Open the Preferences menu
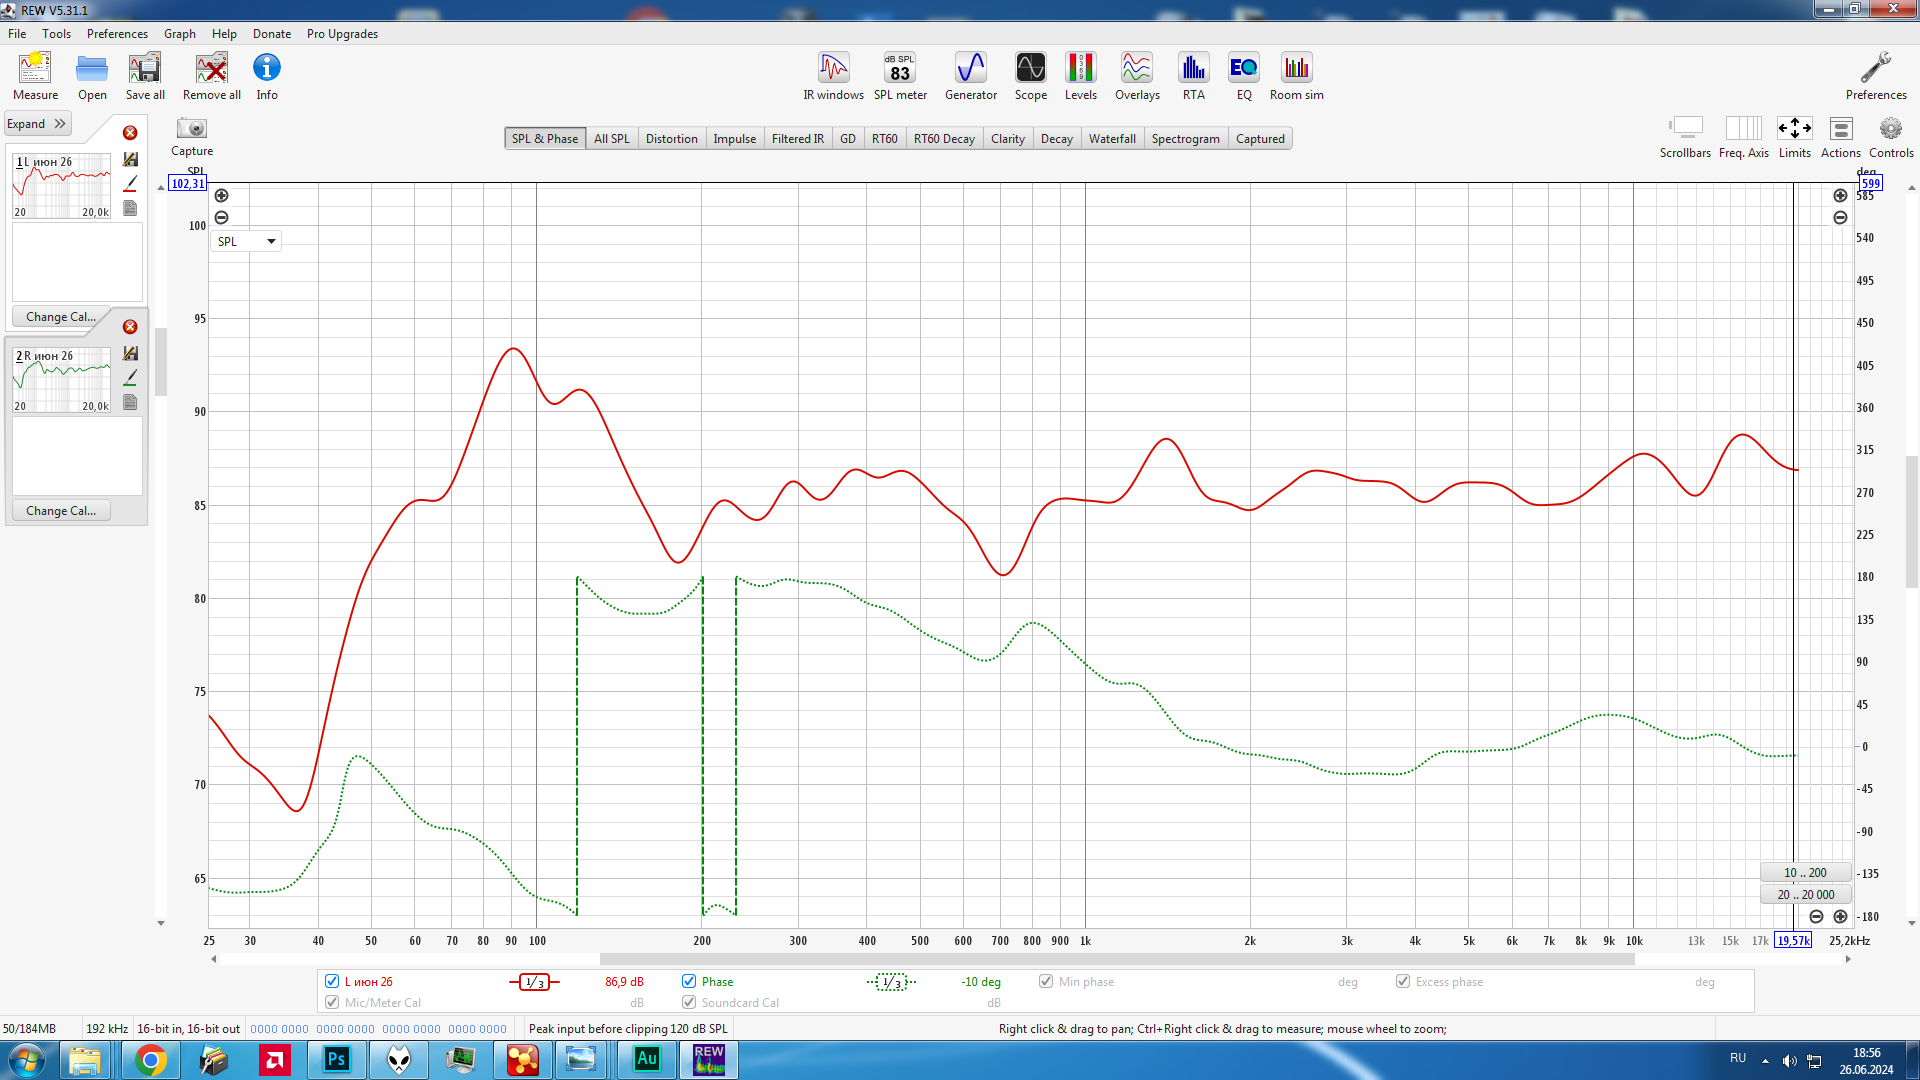The image size is (1920, 1080). [x=117, y=33]
